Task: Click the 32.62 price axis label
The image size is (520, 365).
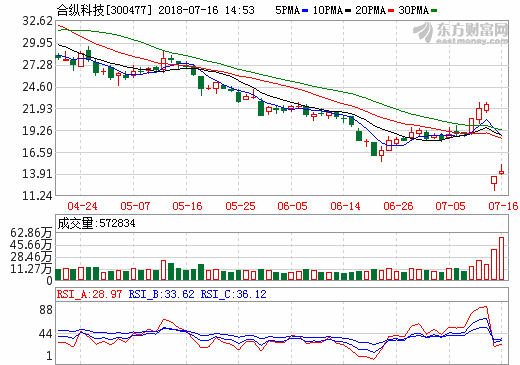Action: (38, 21)
